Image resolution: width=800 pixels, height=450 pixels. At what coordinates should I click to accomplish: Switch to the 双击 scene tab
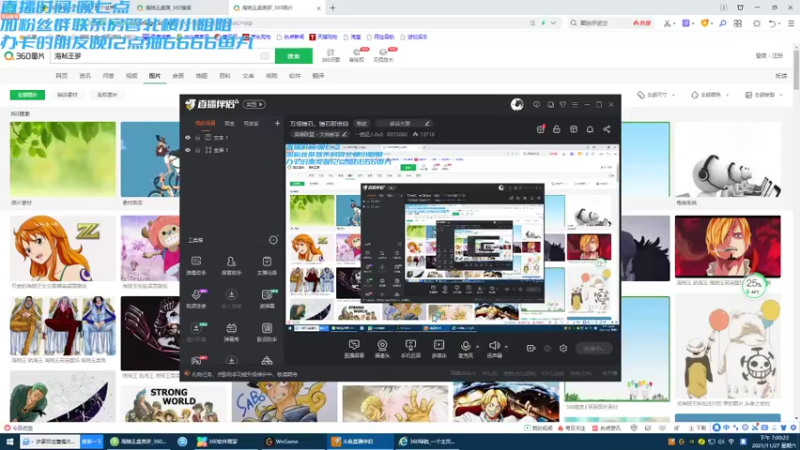pos(230,123)
